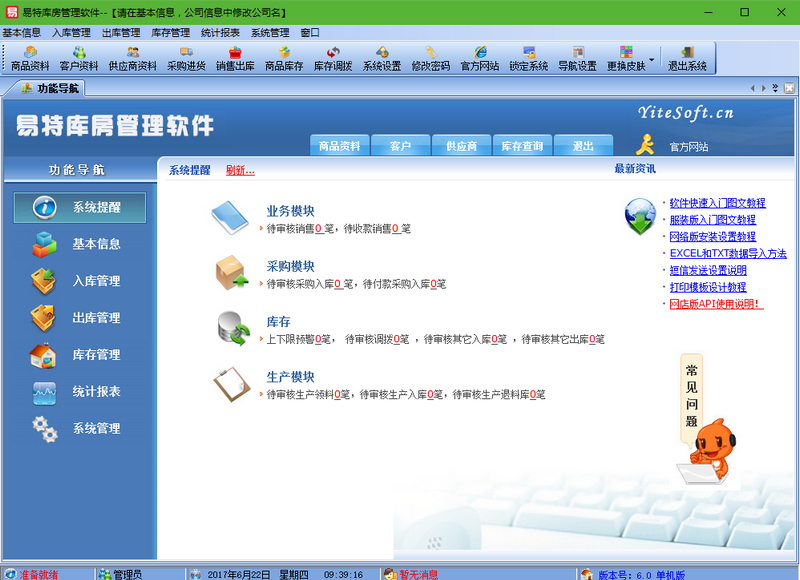Open 商品资料 toolbar icon
This screenshot has height=580, width=800.
pyautogui.click(x=30, y=59)
